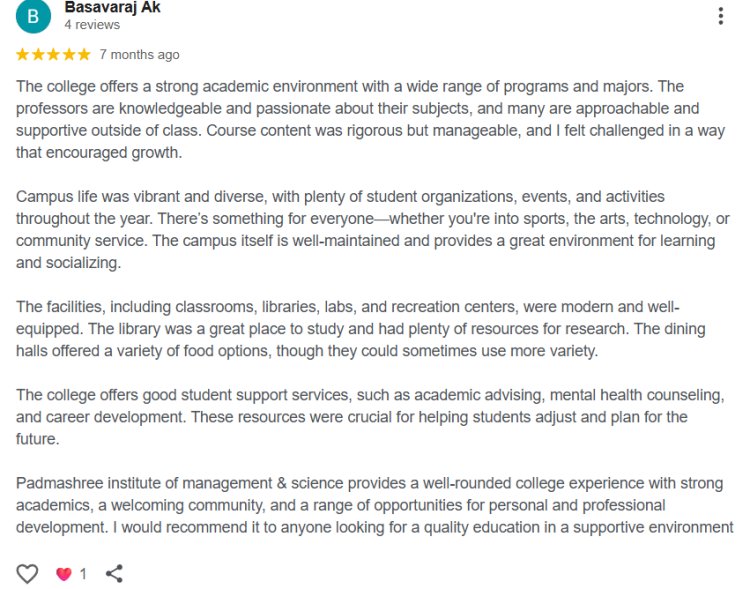Image resolution: width=750 pixels, height=589 pixels.
Task: Click the red heart reaction icon
Action: (x=64, y=574)
